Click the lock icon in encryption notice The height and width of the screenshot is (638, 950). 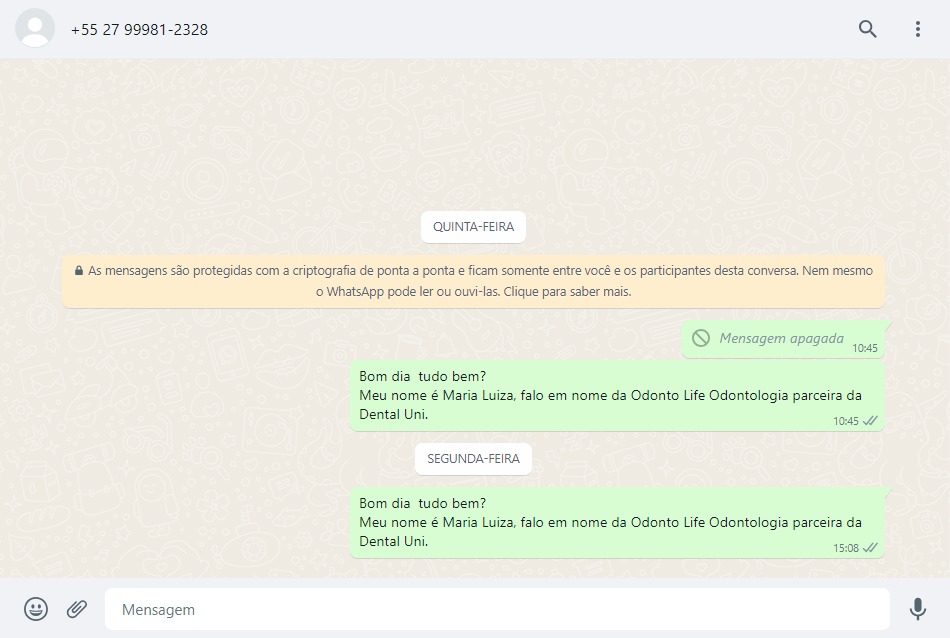[x=79, y=271]
